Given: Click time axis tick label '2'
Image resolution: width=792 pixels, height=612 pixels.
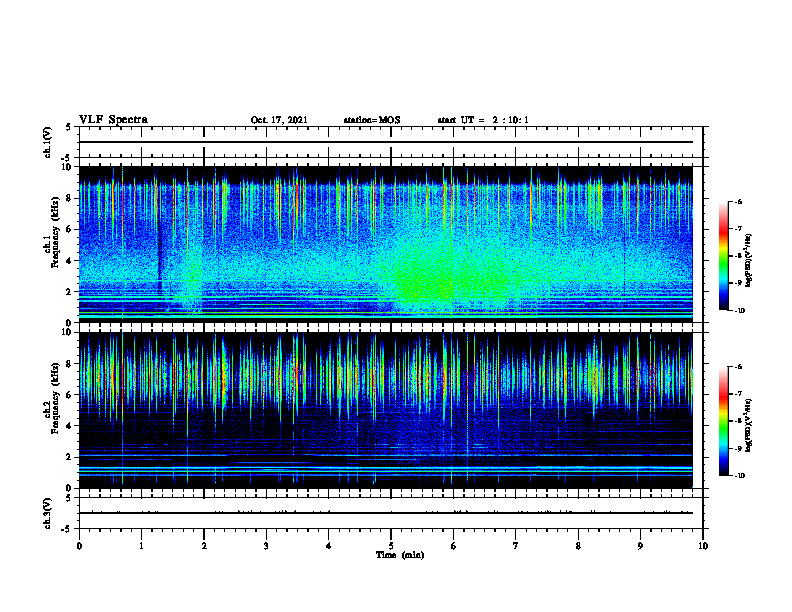Looking at the screenshot, I should [204, 546].
